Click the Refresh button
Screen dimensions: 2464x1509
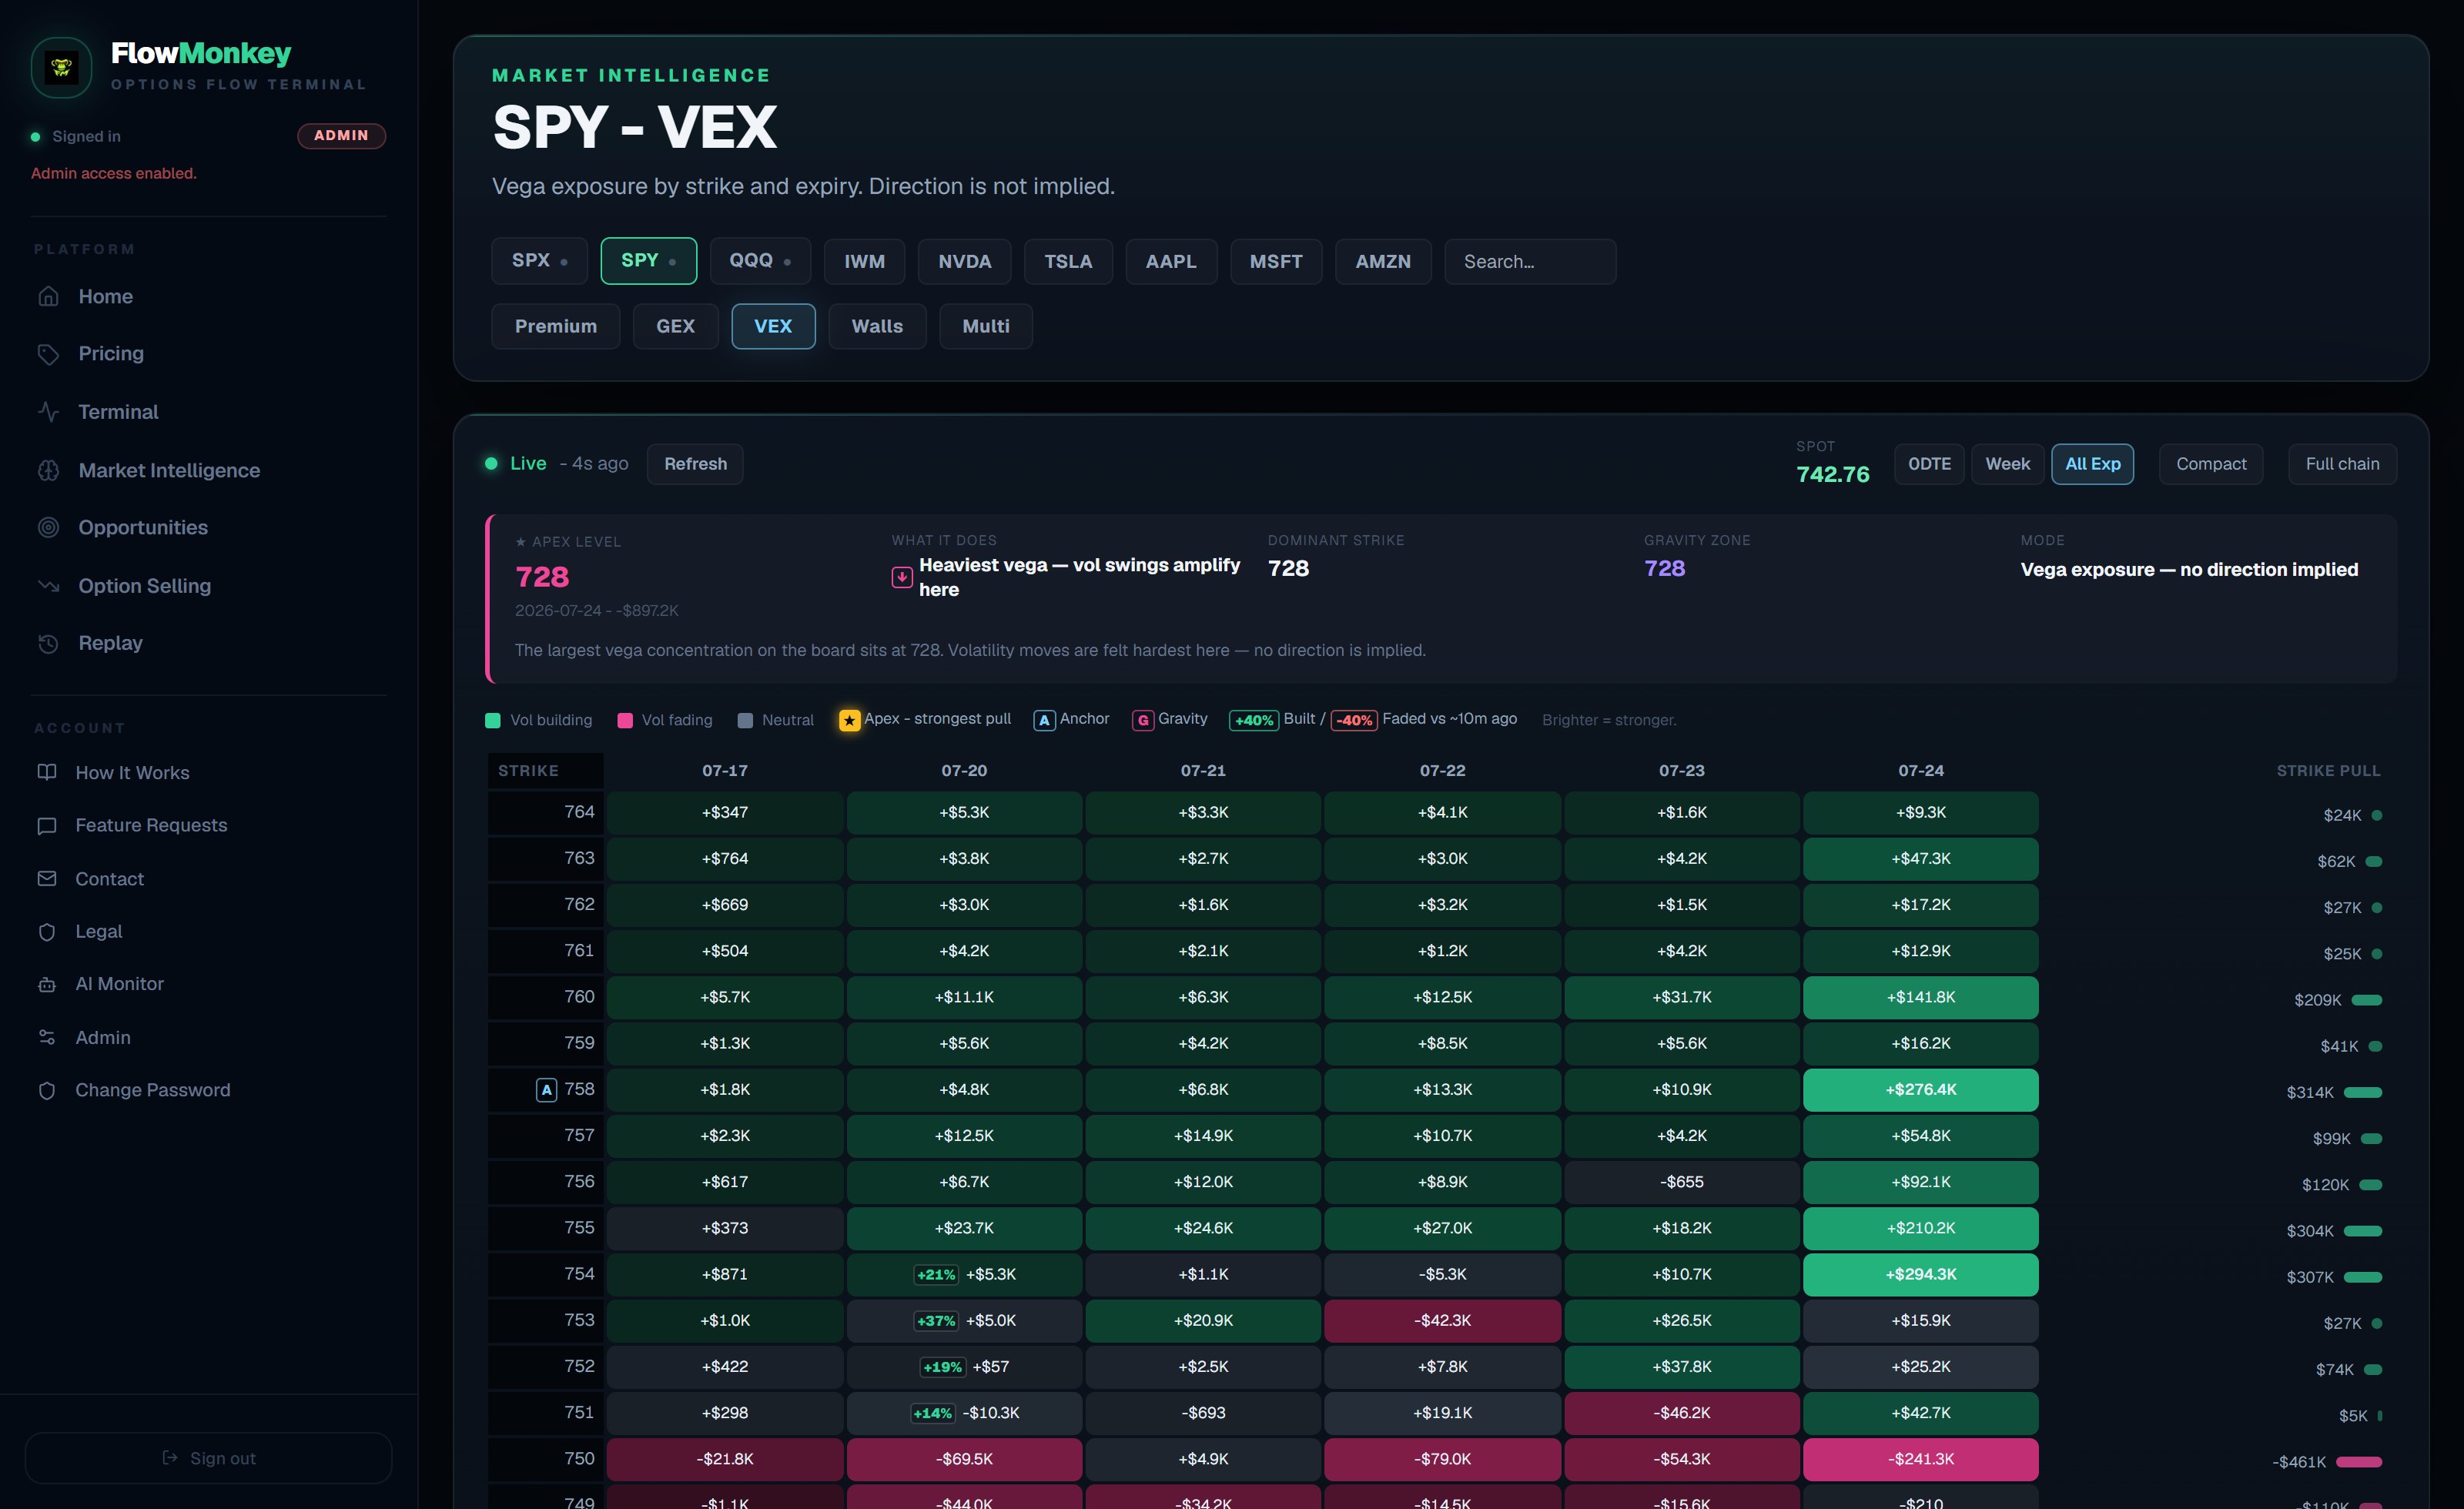tap(695, 464)
